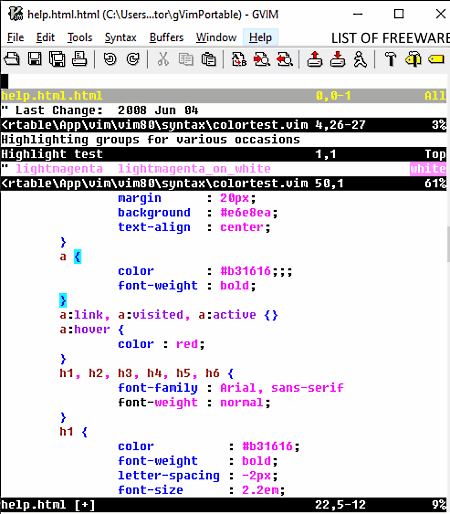The height and width of the screenshot is (514, 450).
Task: Open the File menu
Action: tap(15, 38)
